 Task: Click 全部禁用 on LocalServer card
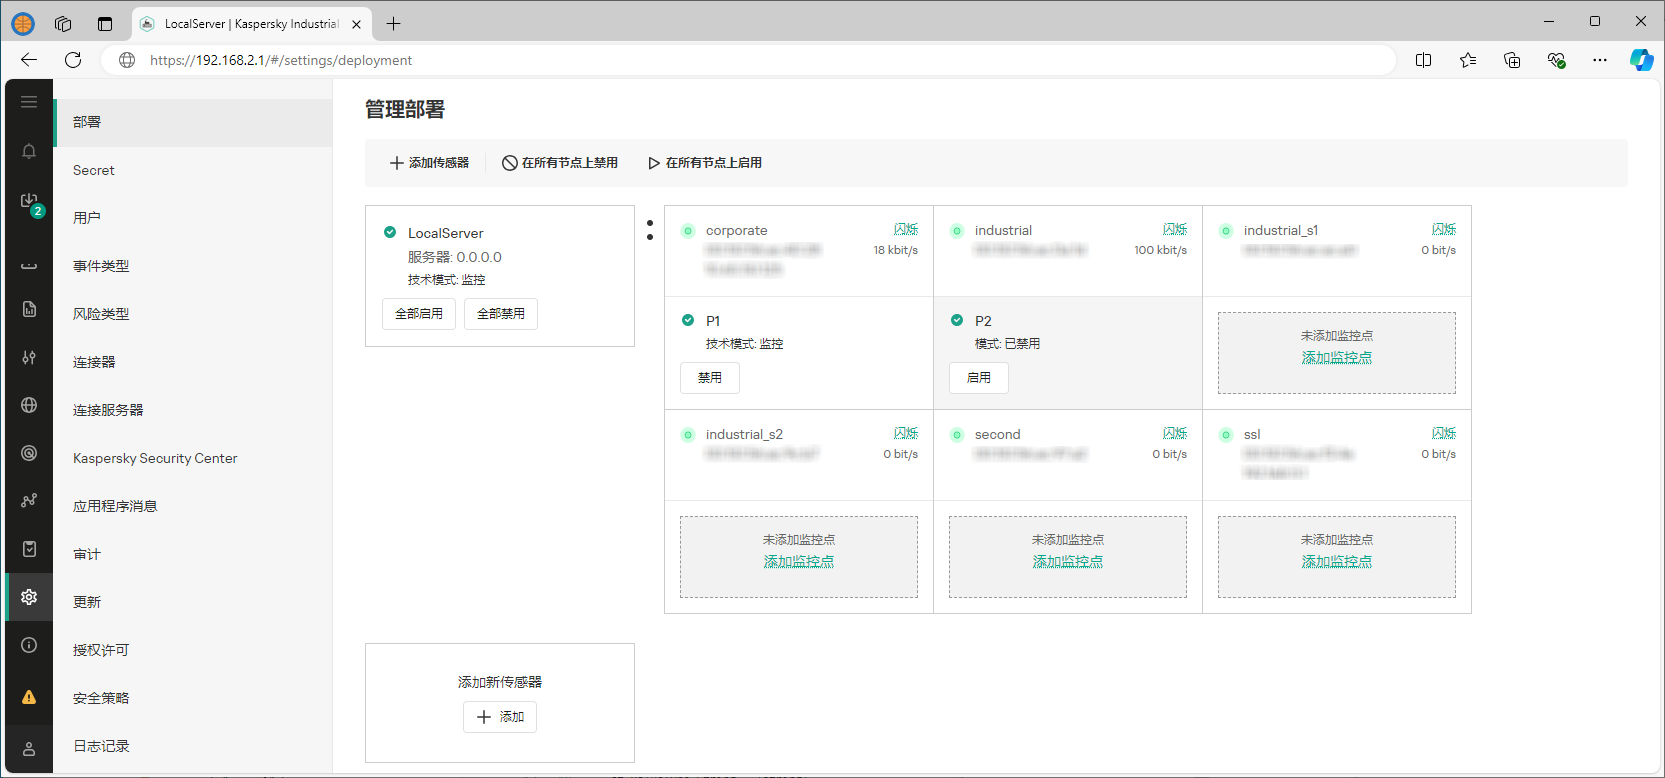click(x=501, y=314)
